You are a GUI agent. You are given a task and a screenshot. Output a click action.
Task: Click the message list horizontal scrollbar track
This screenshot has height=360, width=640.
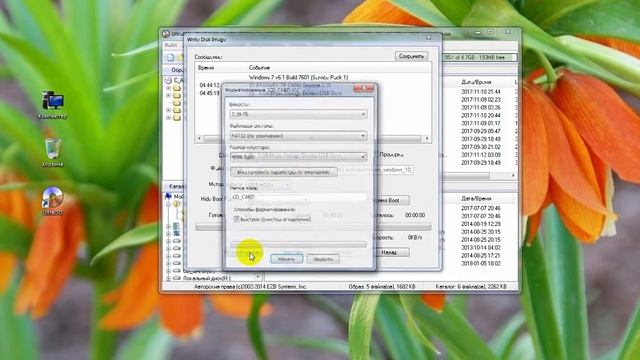313,139
